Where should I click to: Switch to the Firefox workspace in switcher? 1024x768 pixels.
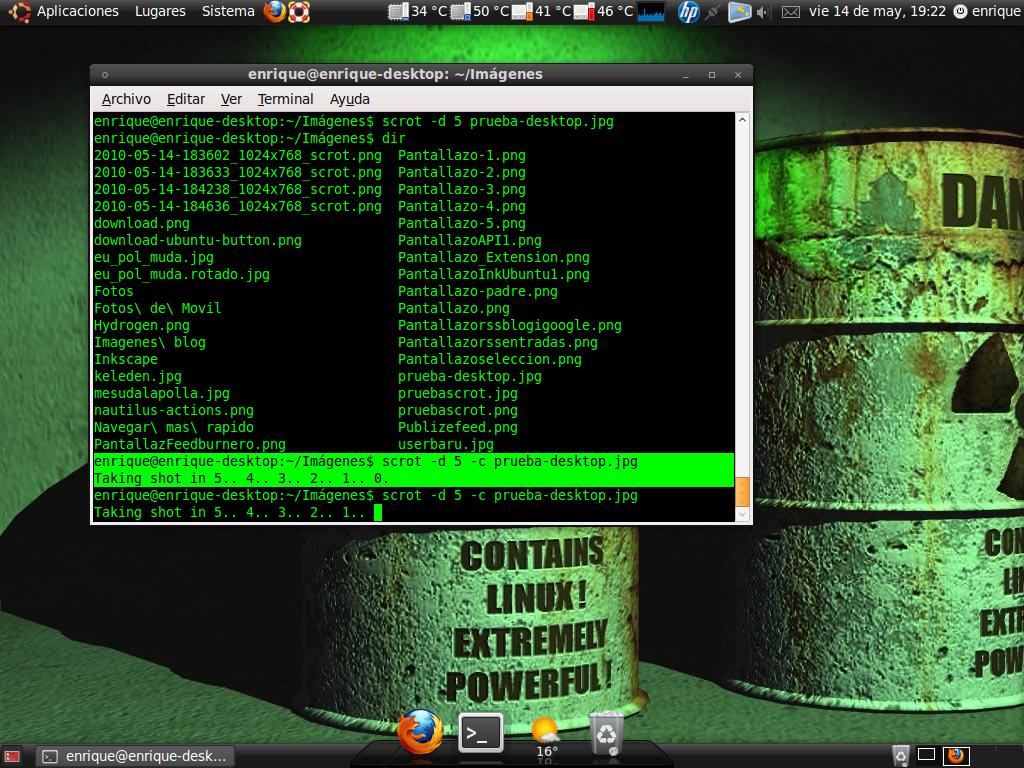coord(955,755)
